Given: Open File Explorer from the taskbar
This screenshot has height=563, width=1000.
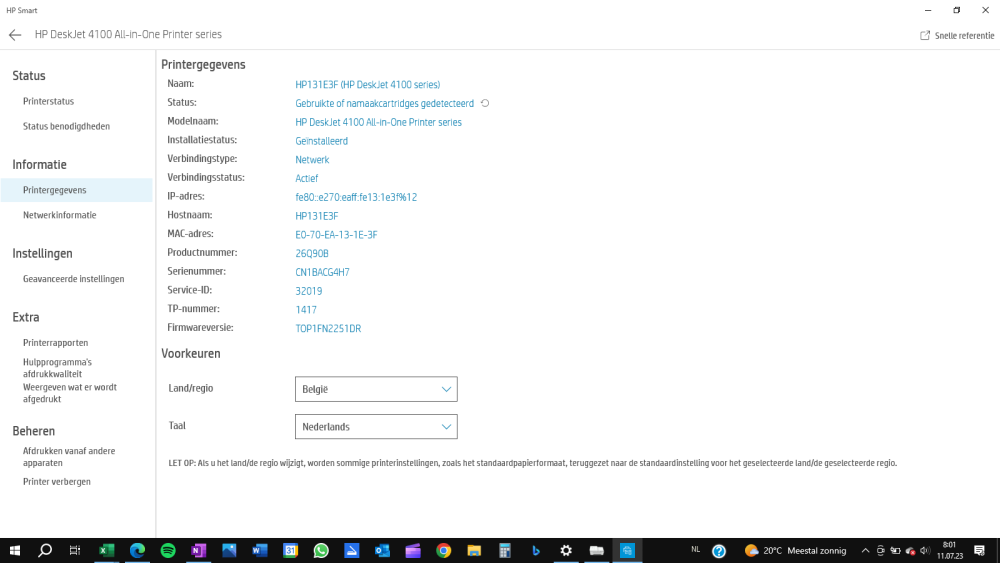Looking at the screenshot, I should 474,550.
